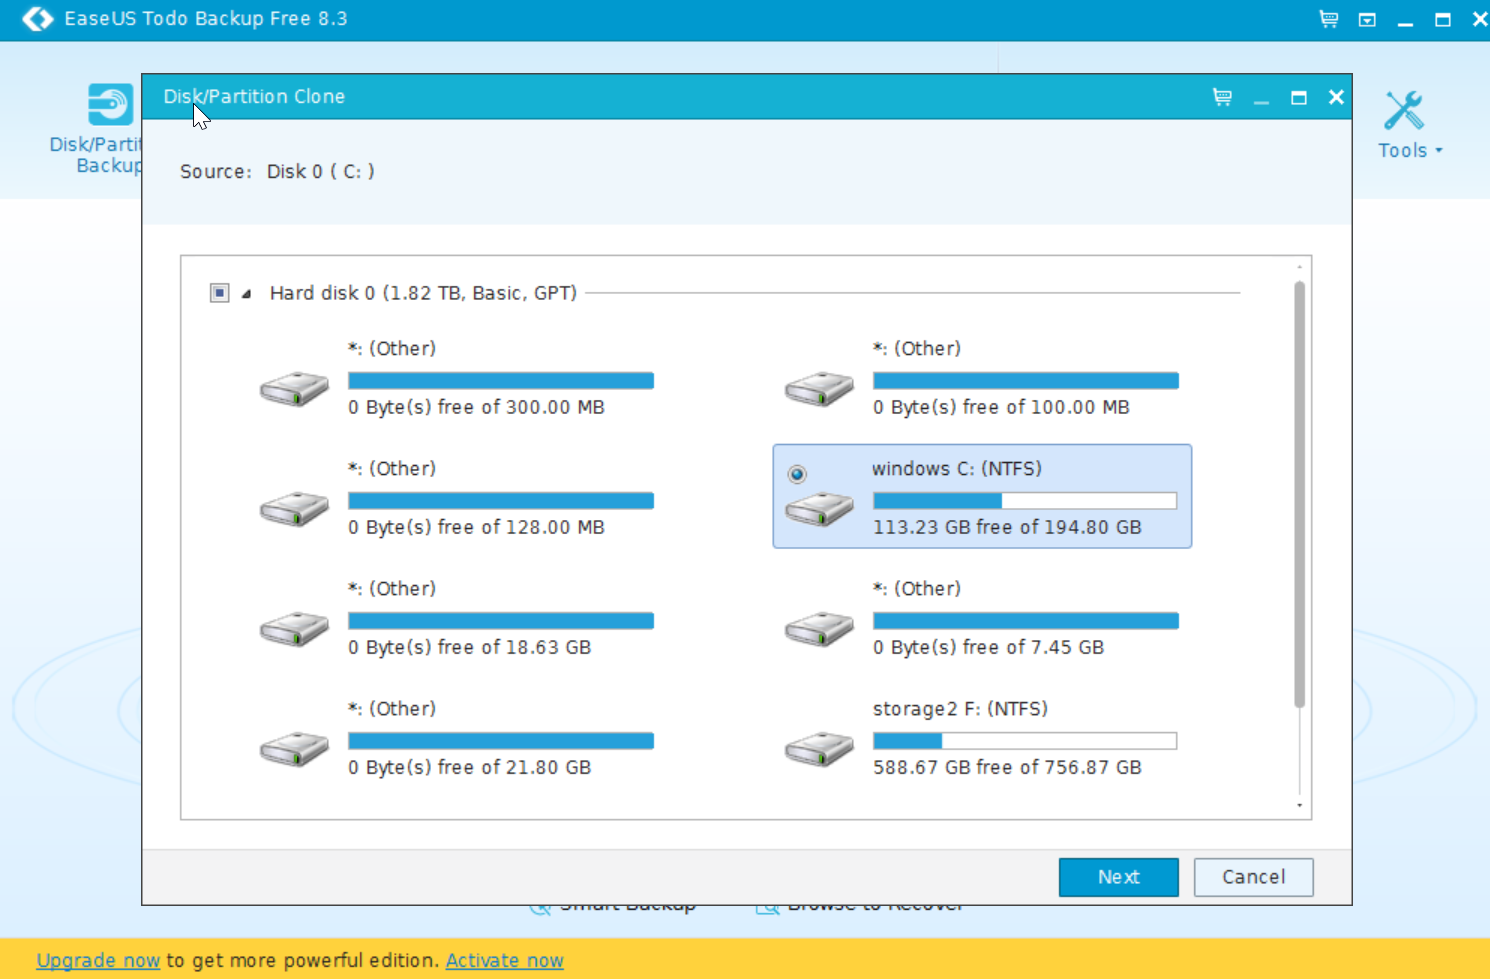
Task: Maximize the Disk/Partition Clone dialog
Action: coord(1299,97)
